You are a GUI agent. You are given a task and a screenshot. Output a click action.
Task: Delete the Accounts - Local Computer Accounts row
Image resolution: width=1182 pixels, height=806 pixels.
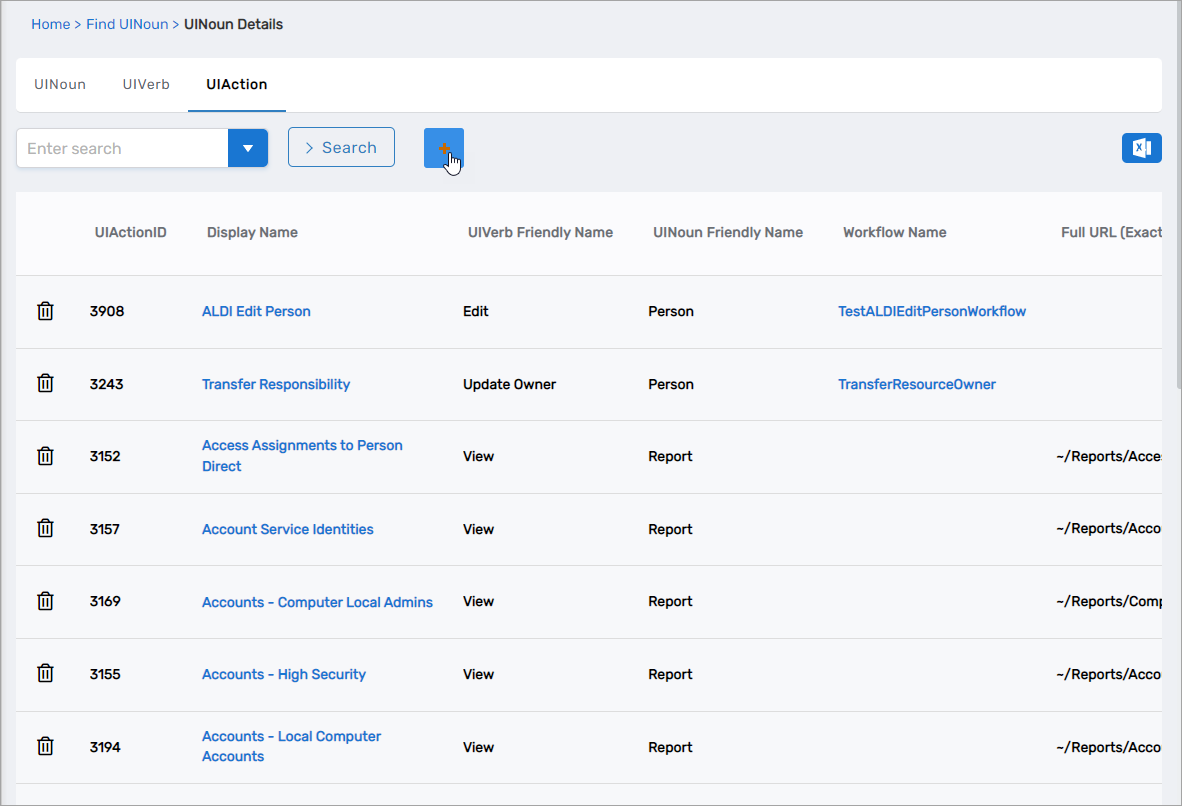pos(45,746)
